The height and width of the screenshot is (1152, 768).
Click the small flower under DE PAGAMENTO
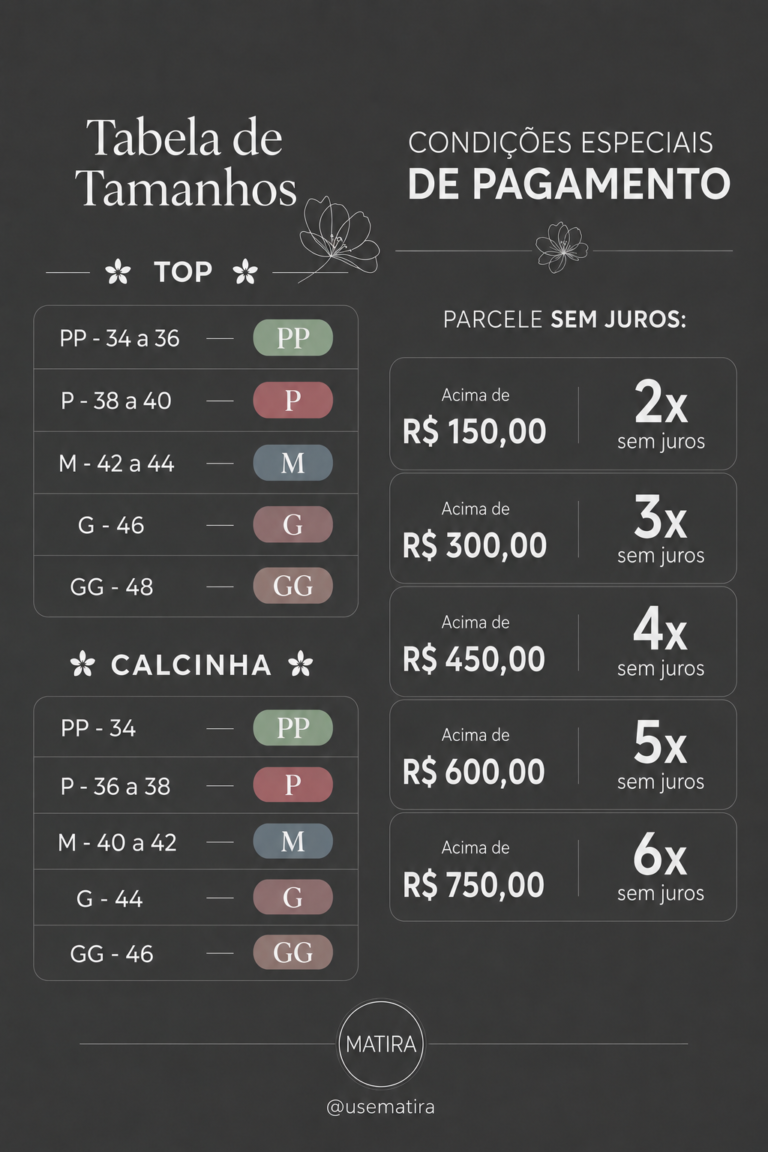coord(562,247)
